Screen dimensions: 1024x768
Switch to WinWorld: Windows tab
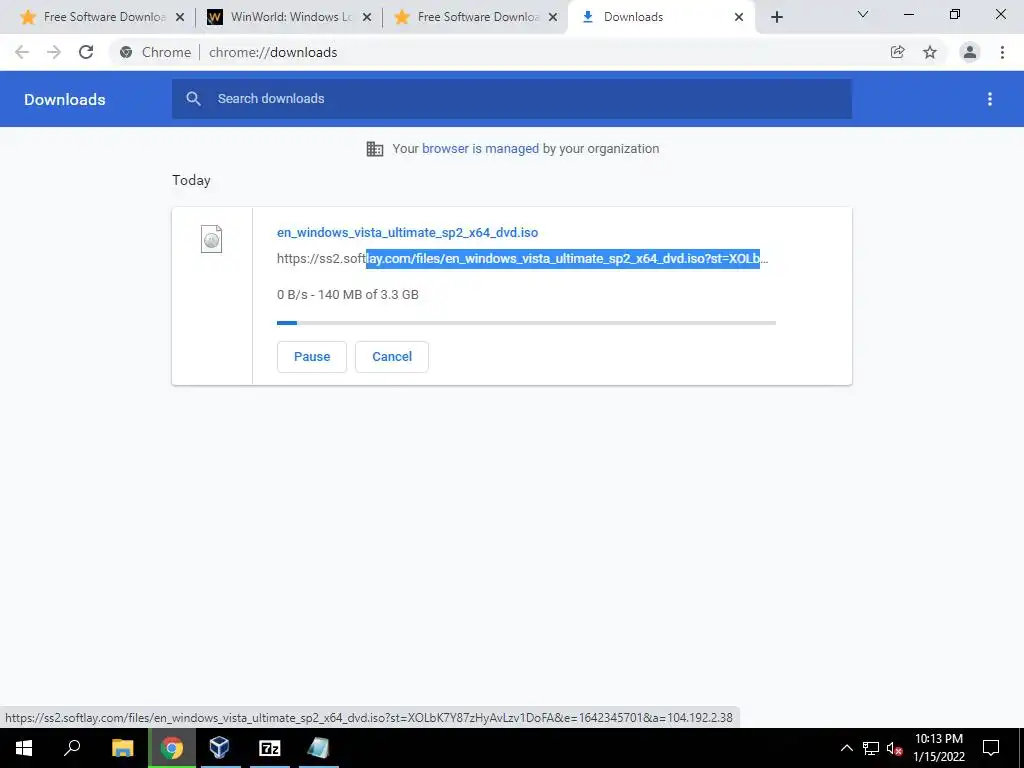tap(289, 17)
